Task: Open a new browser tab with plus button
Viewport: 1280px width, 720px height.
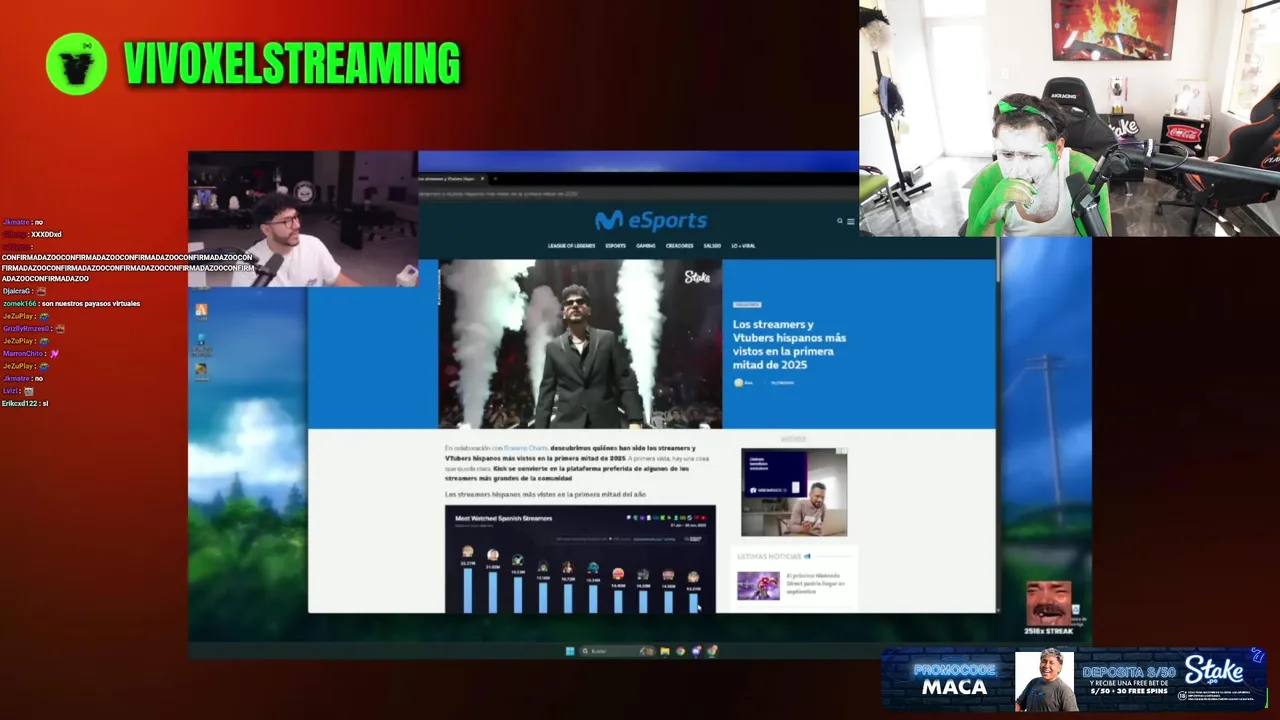Action: coord(494,178)
